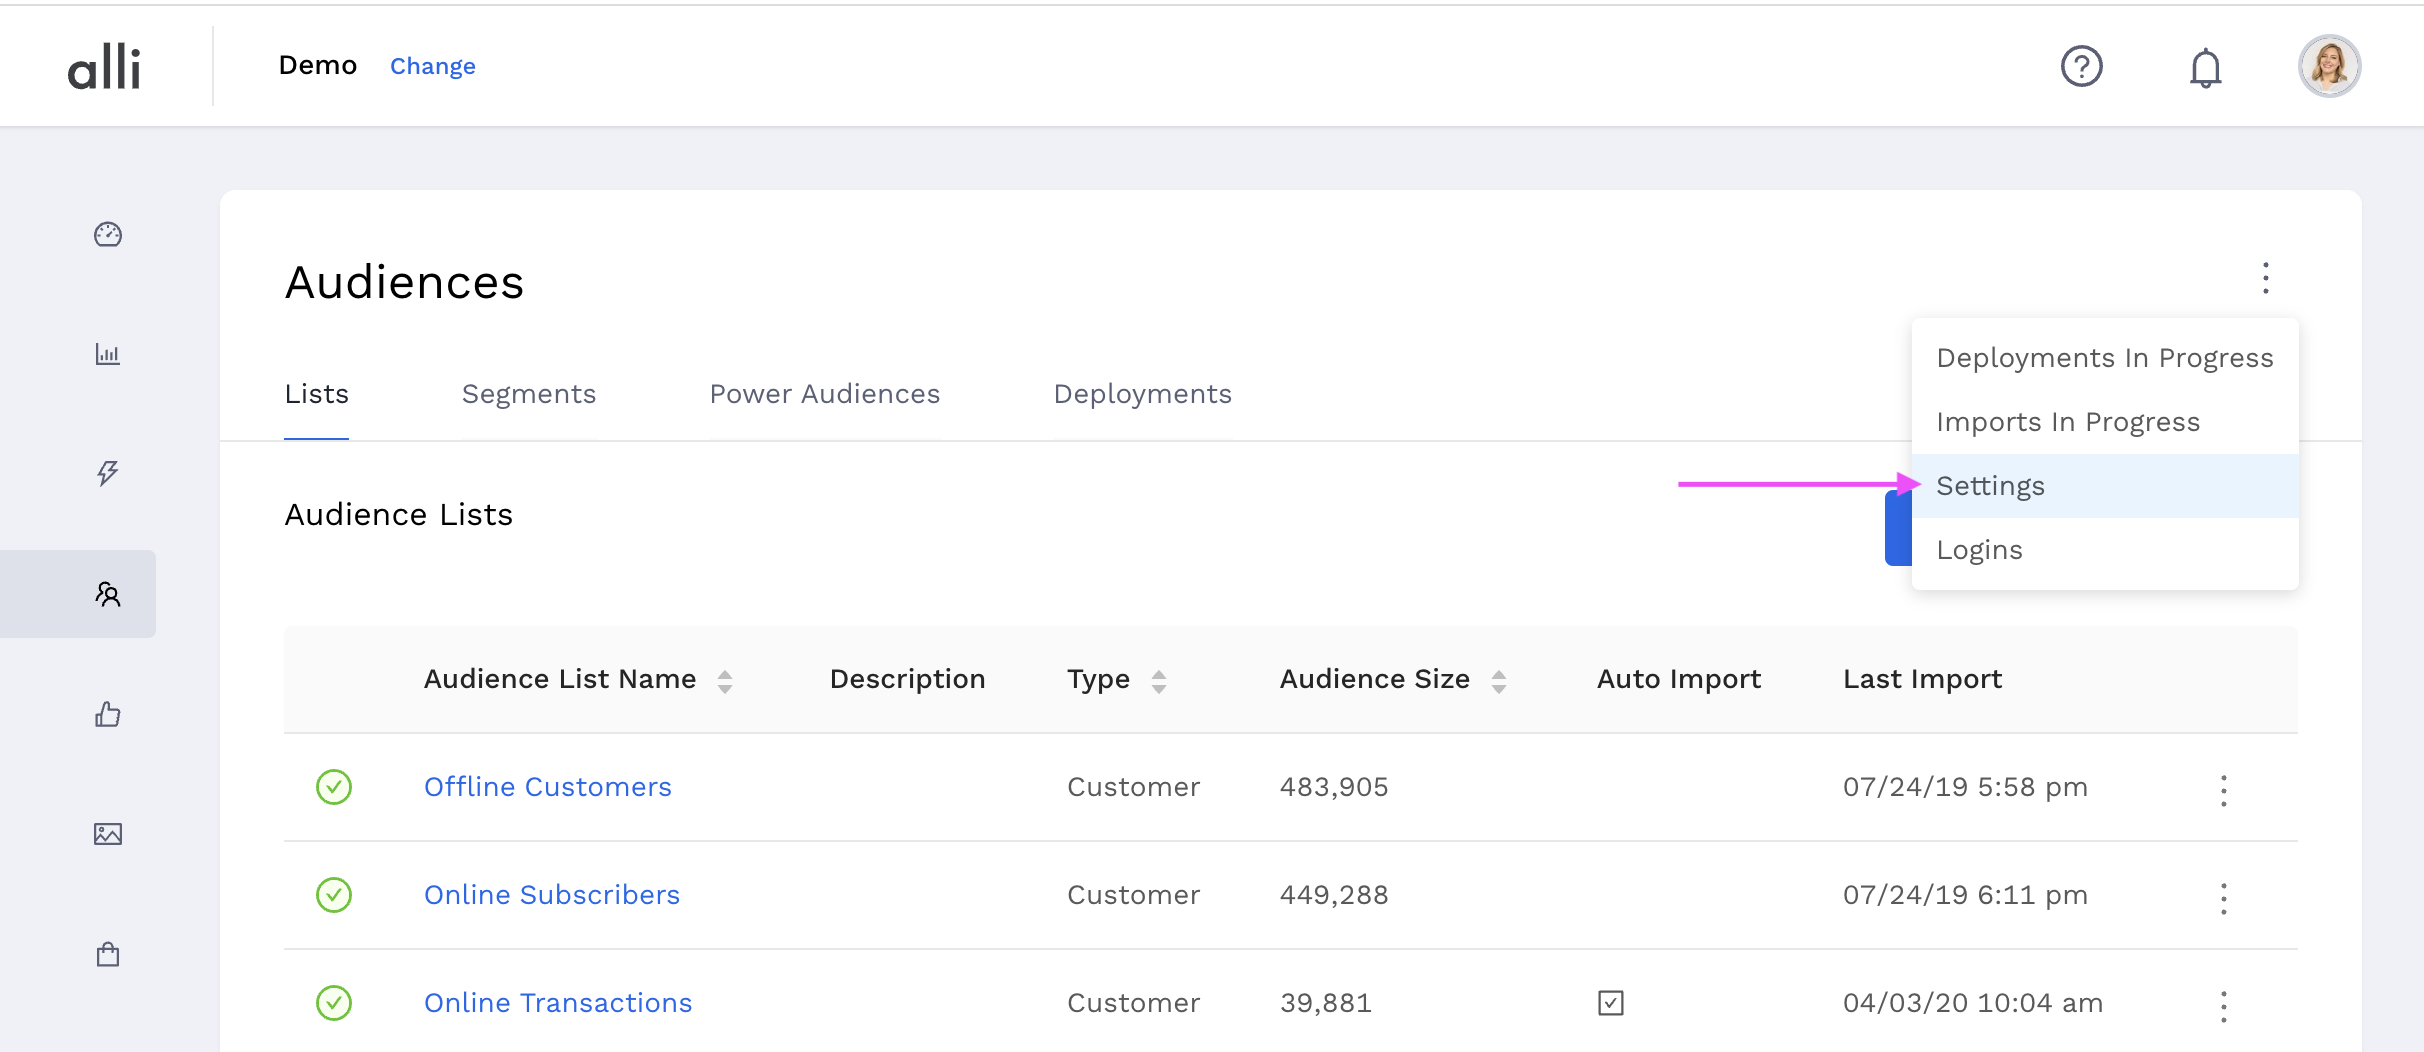Click the Change account link
Viewport: 2424px width, 1052px height.
(x=432, y=66)
